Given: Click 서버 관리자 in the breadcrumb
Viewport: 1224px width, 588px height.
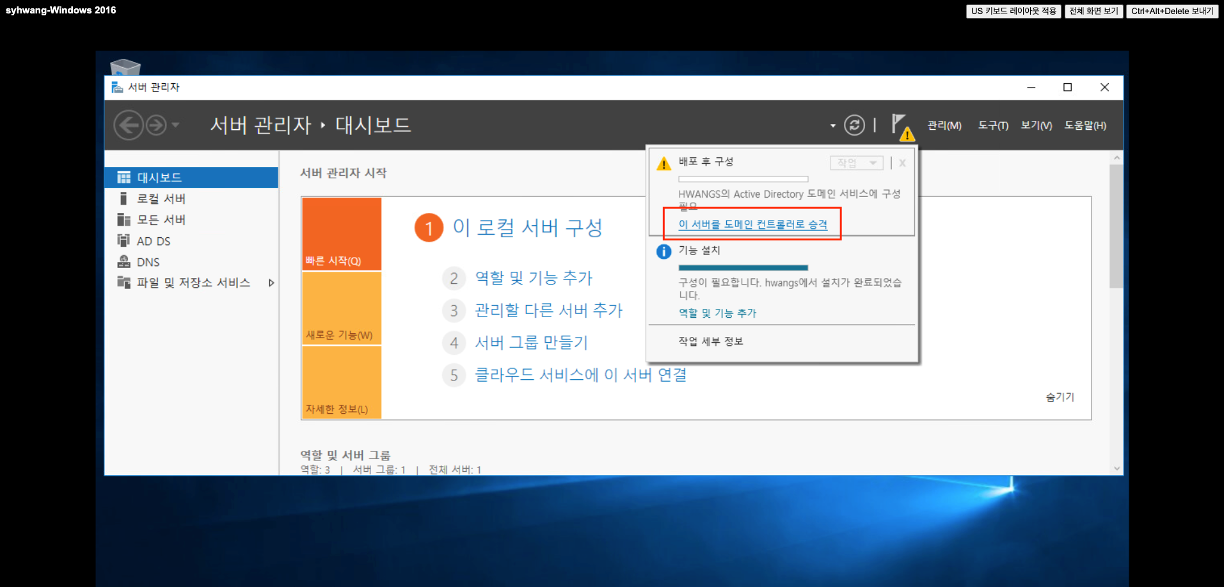Looking at the screenshot, I should click(260, 125).
